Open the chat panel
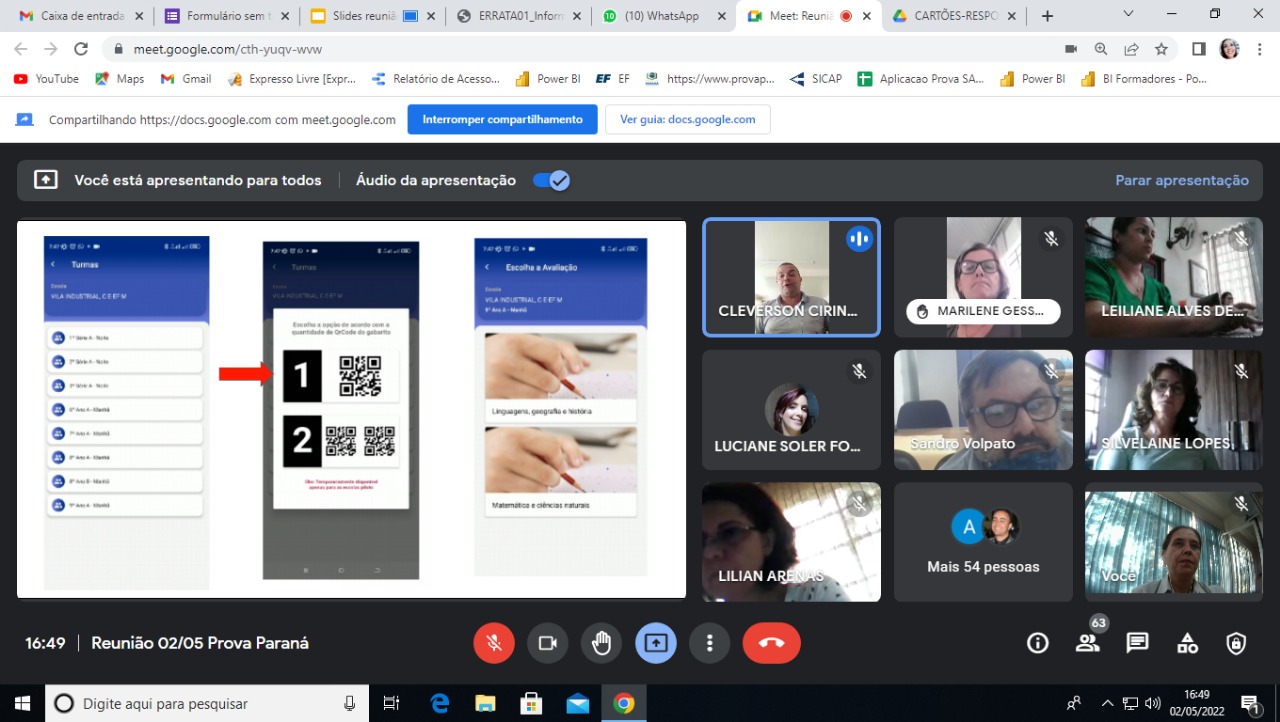 click(x=1137, y=643)
